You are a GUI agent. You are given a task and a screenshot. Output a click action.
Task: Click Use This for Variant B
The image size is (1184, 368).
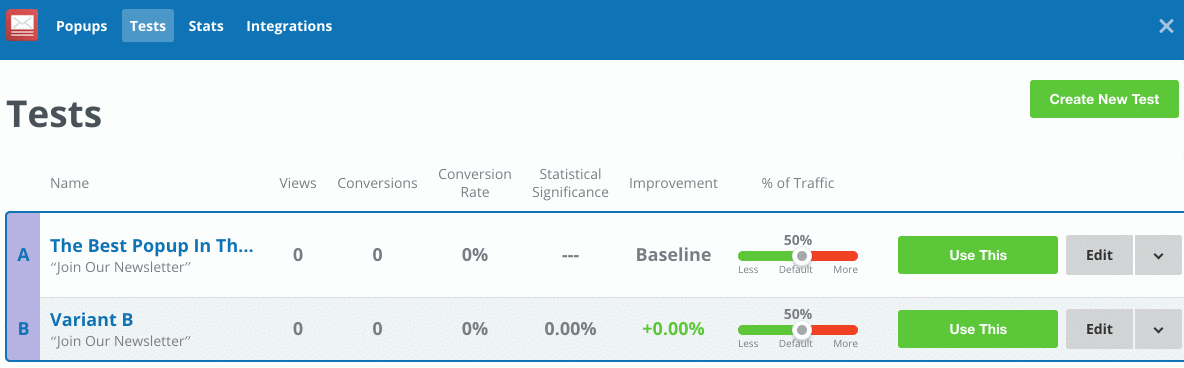pyautogui.click(x=978, y=329)
